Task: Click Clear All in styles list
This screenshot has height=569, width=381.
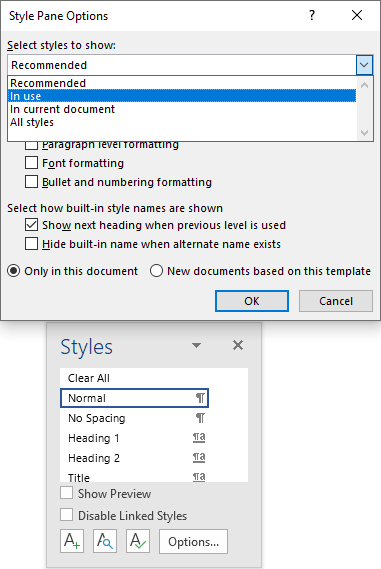Action: pyautogui.click(x=134, y=378)
